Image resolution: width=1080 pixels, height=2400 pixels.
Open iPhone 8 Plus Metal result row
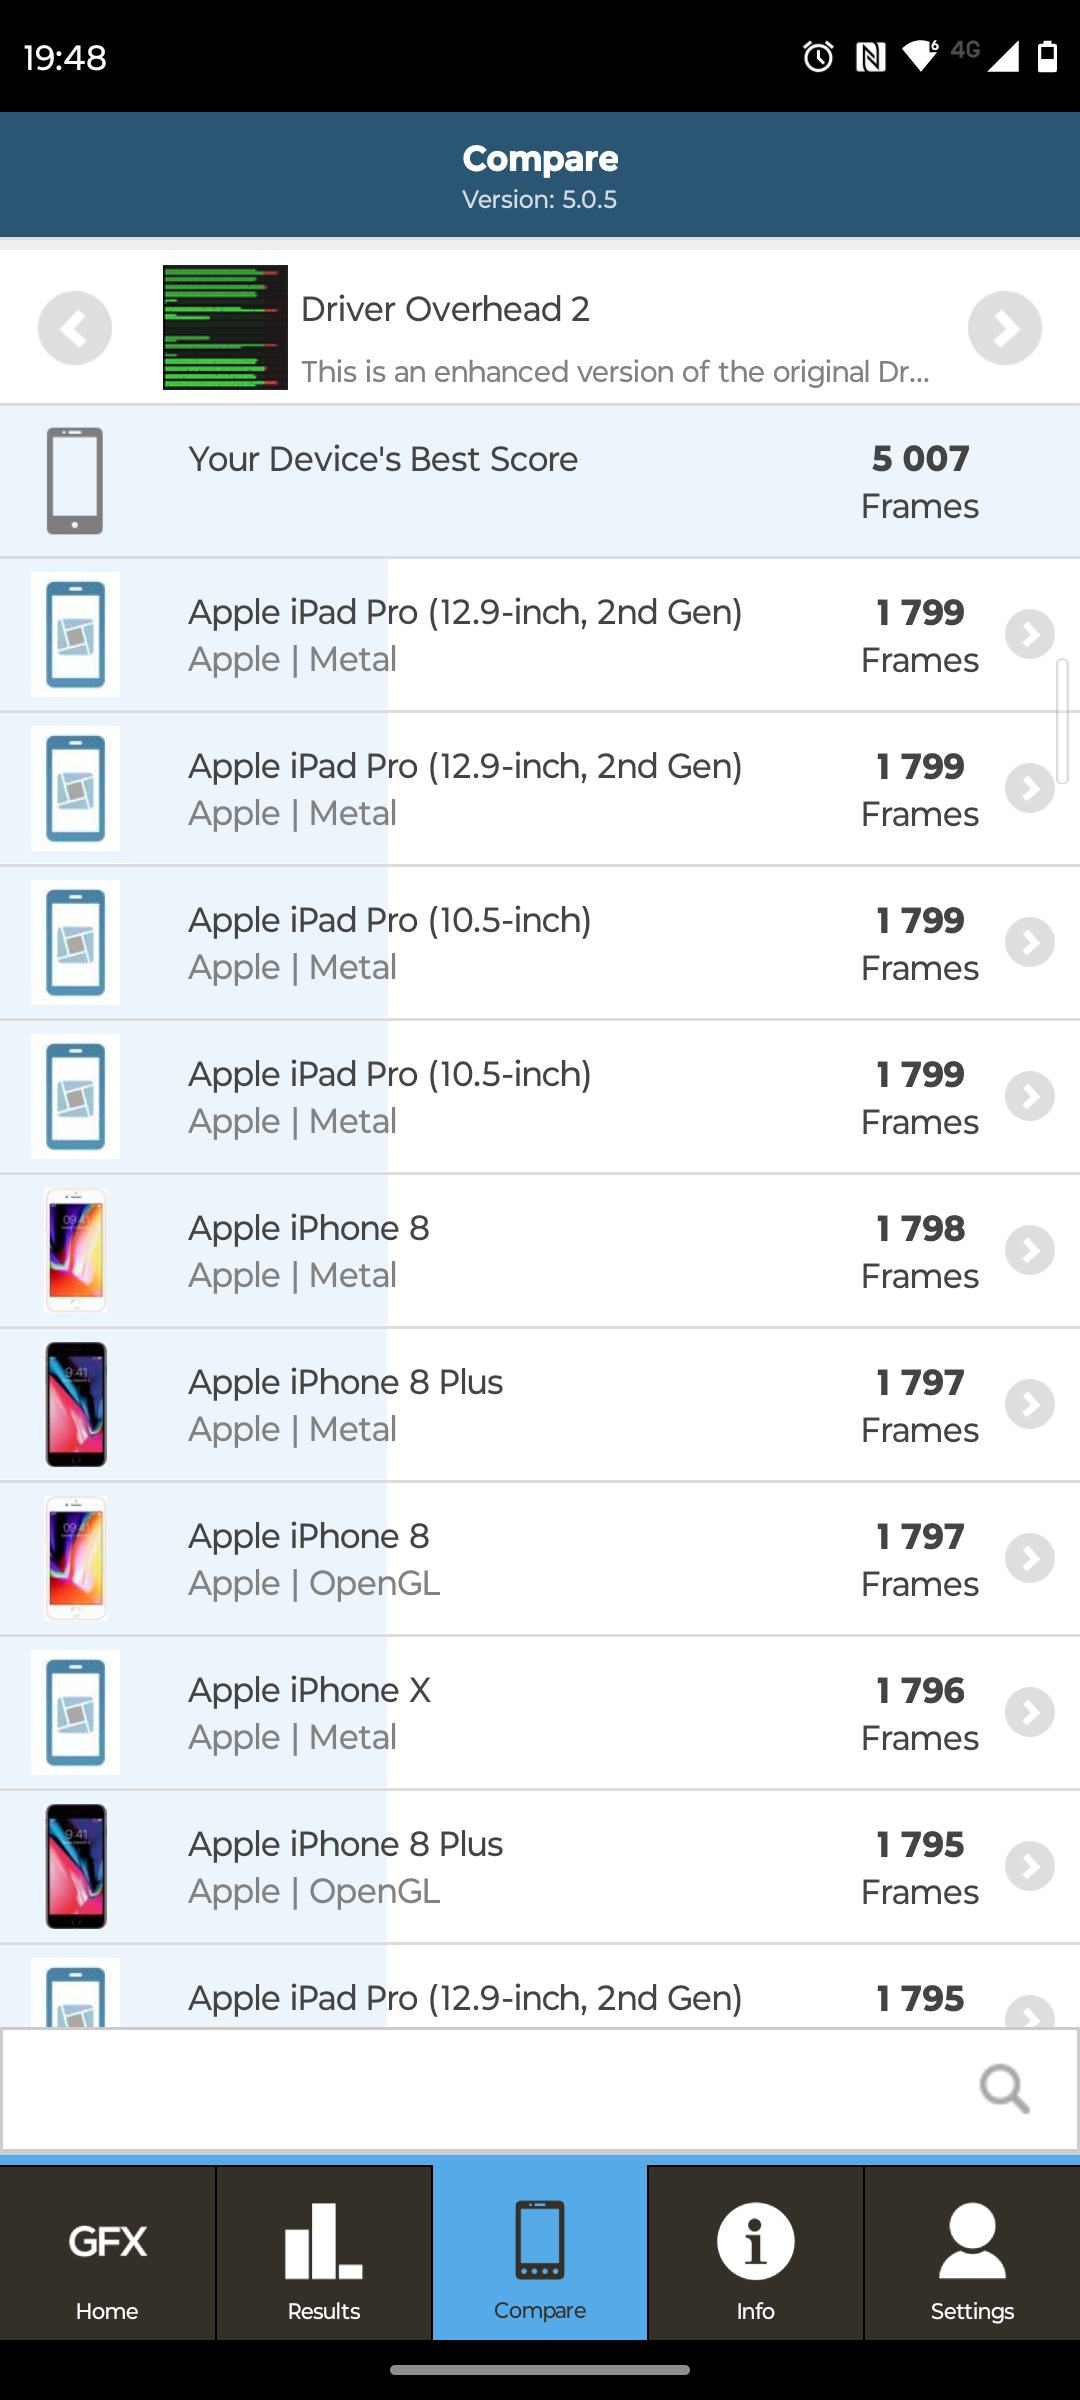click(540, 1405)
